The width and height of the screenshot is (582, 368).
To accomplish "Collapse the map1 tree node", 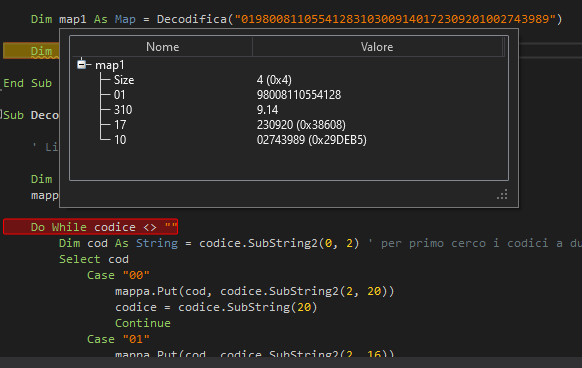I will tap(82, 65).
